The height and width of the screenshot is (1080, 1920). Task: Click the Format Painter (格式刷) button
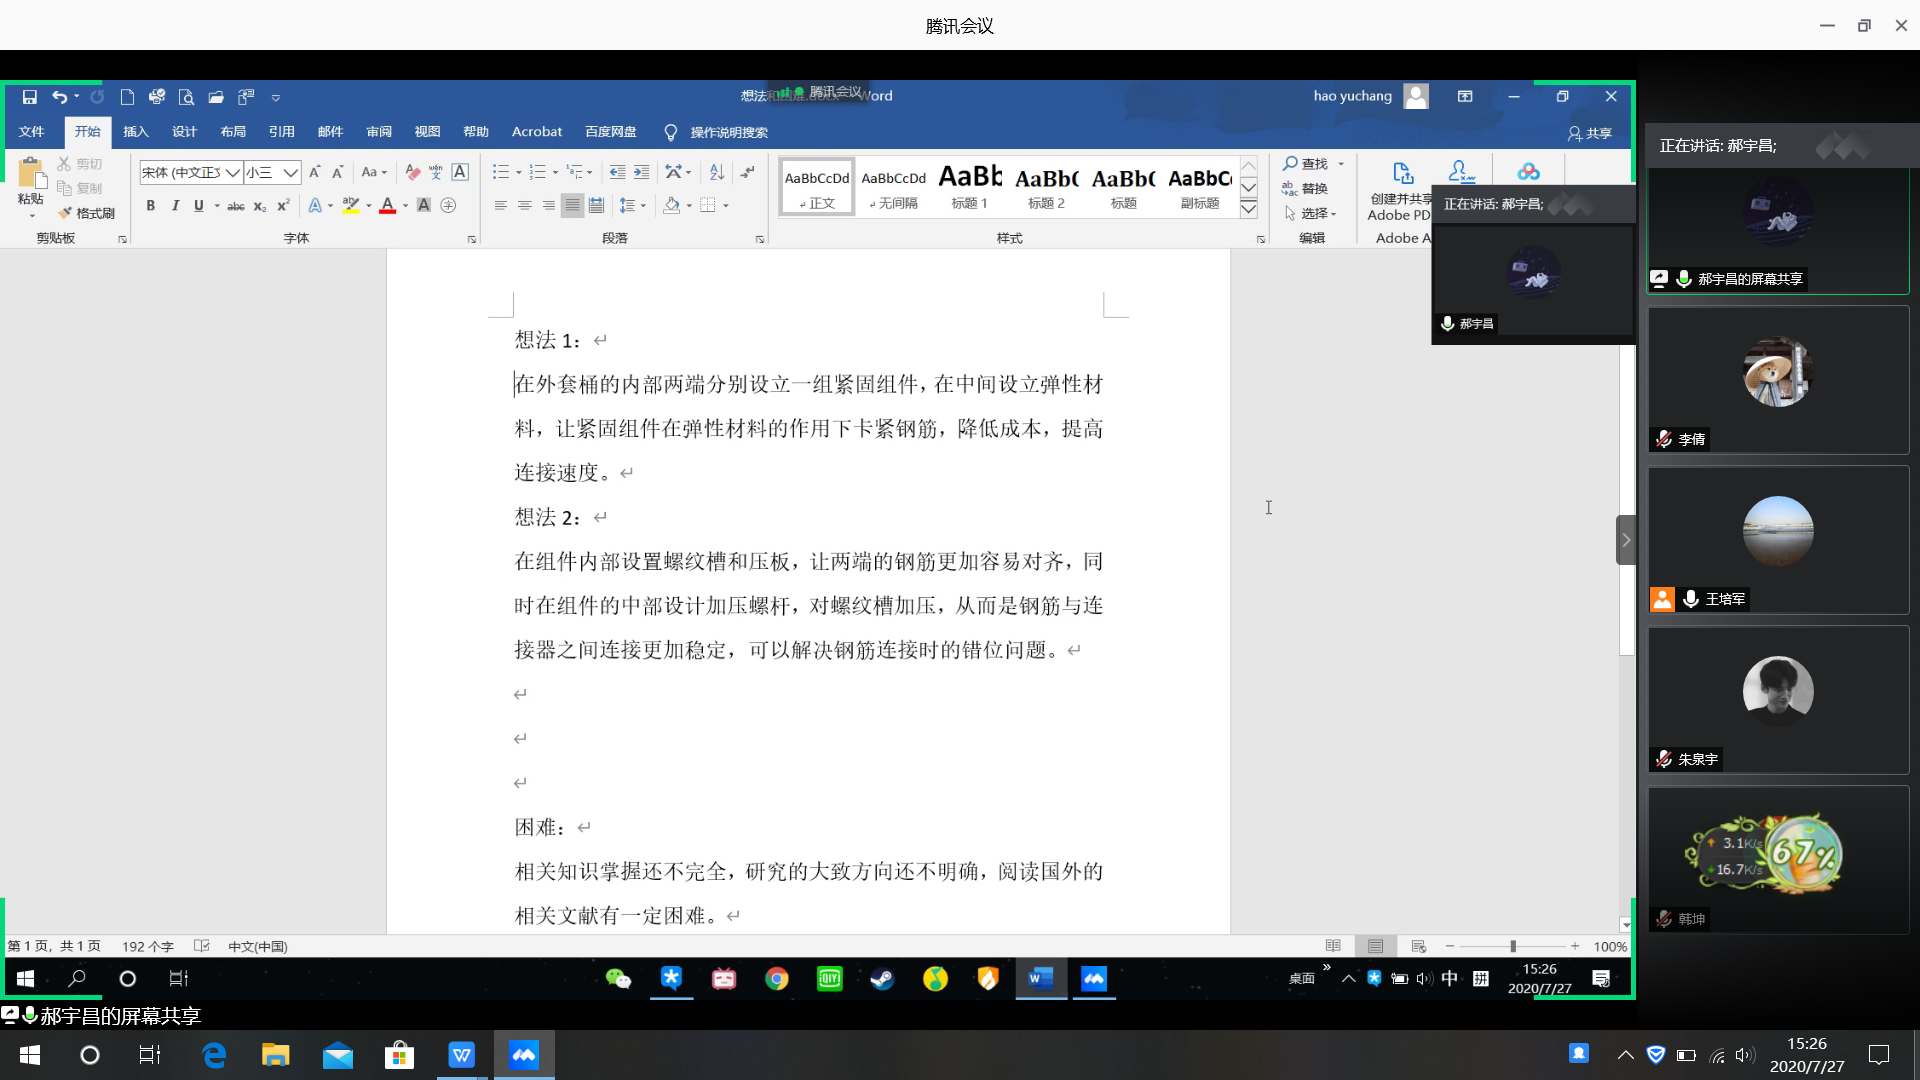click(x=87, y=213)
